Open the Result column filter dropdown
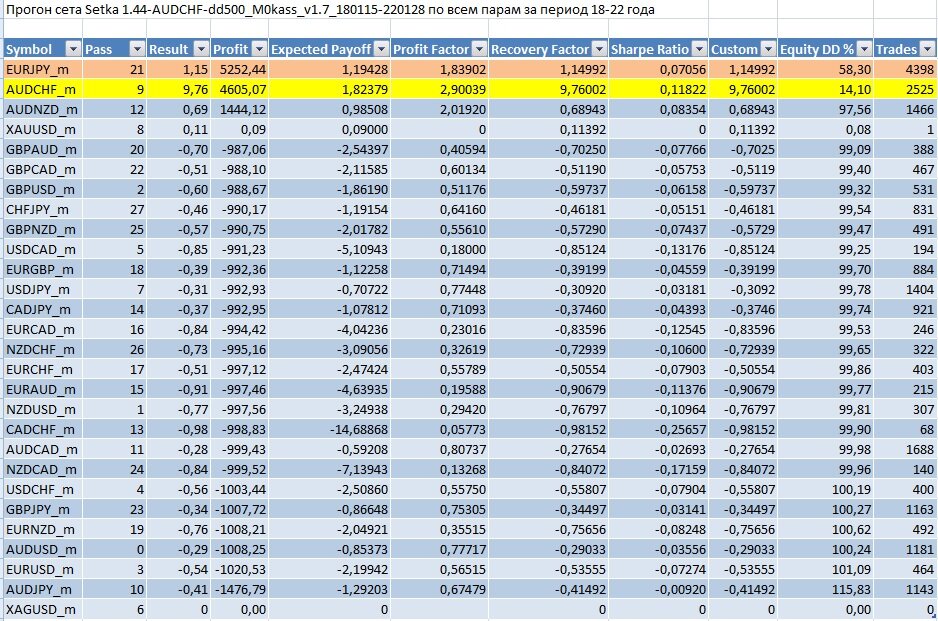The height and width of the screenshot is (621, 938). tap(201, 49)
